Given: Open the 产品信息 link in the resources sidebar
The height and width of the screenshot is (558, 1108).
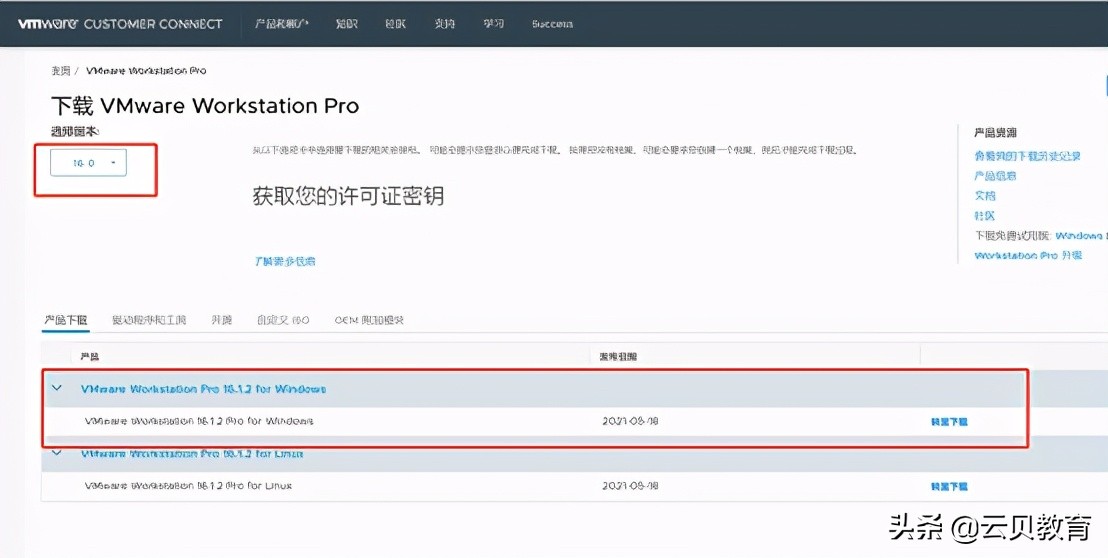Looking at the screenshot, I should click(x=995, y=176).
